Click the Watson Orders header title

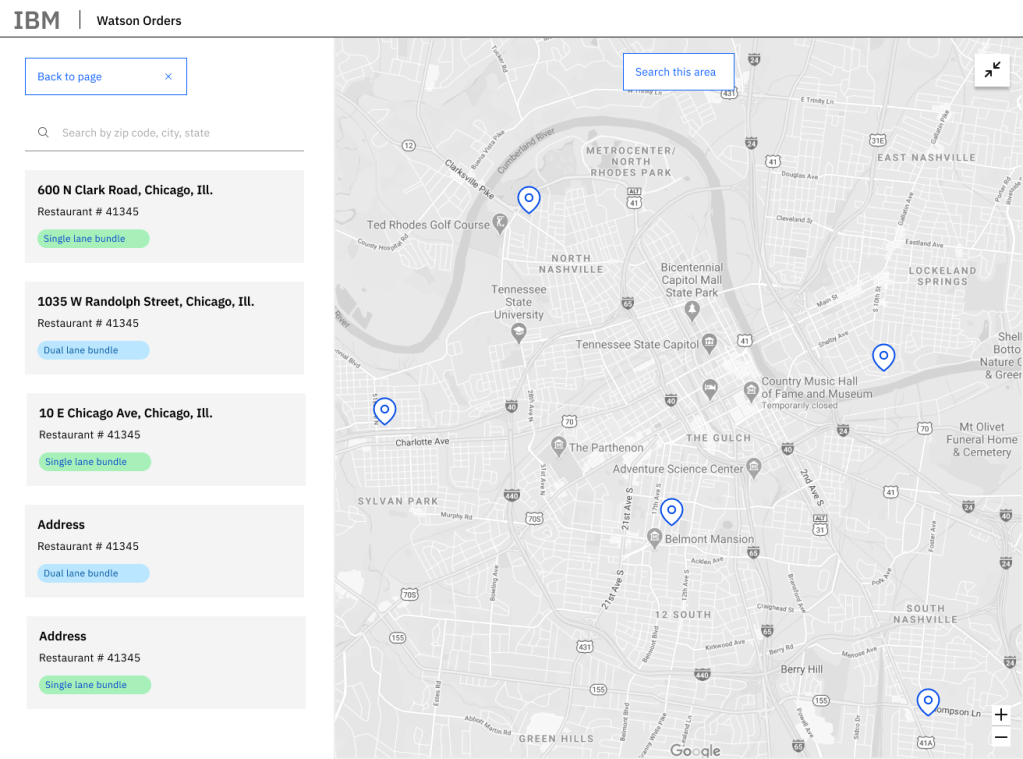tap(139, 21)
